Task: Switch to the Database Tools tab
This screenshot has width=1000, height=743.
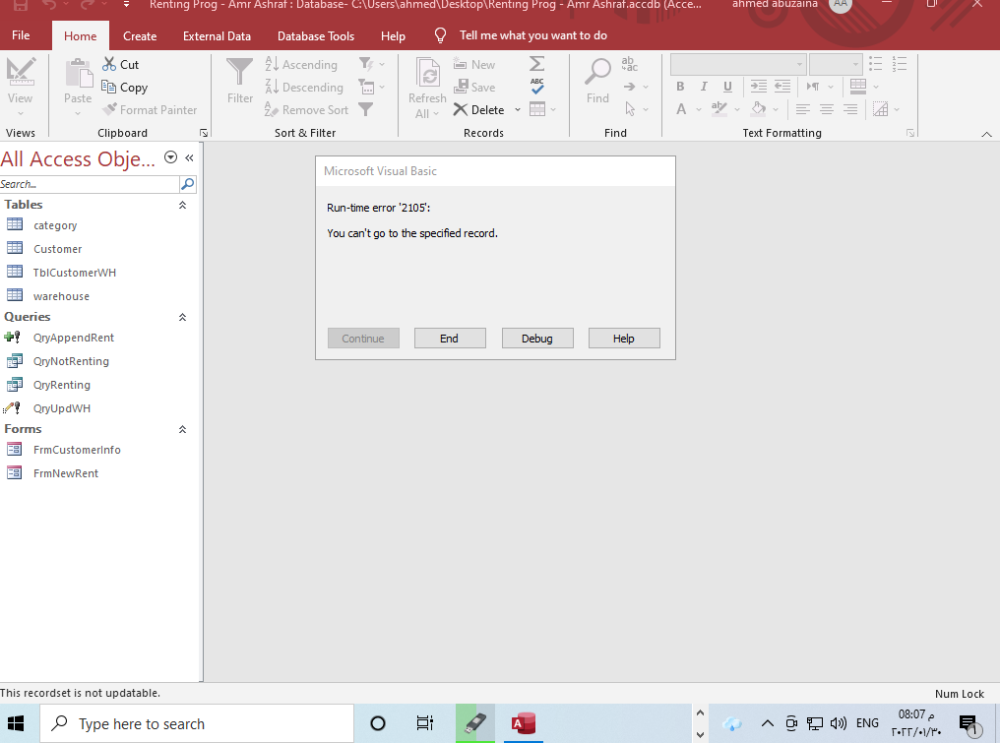Action: click(316, 36)
